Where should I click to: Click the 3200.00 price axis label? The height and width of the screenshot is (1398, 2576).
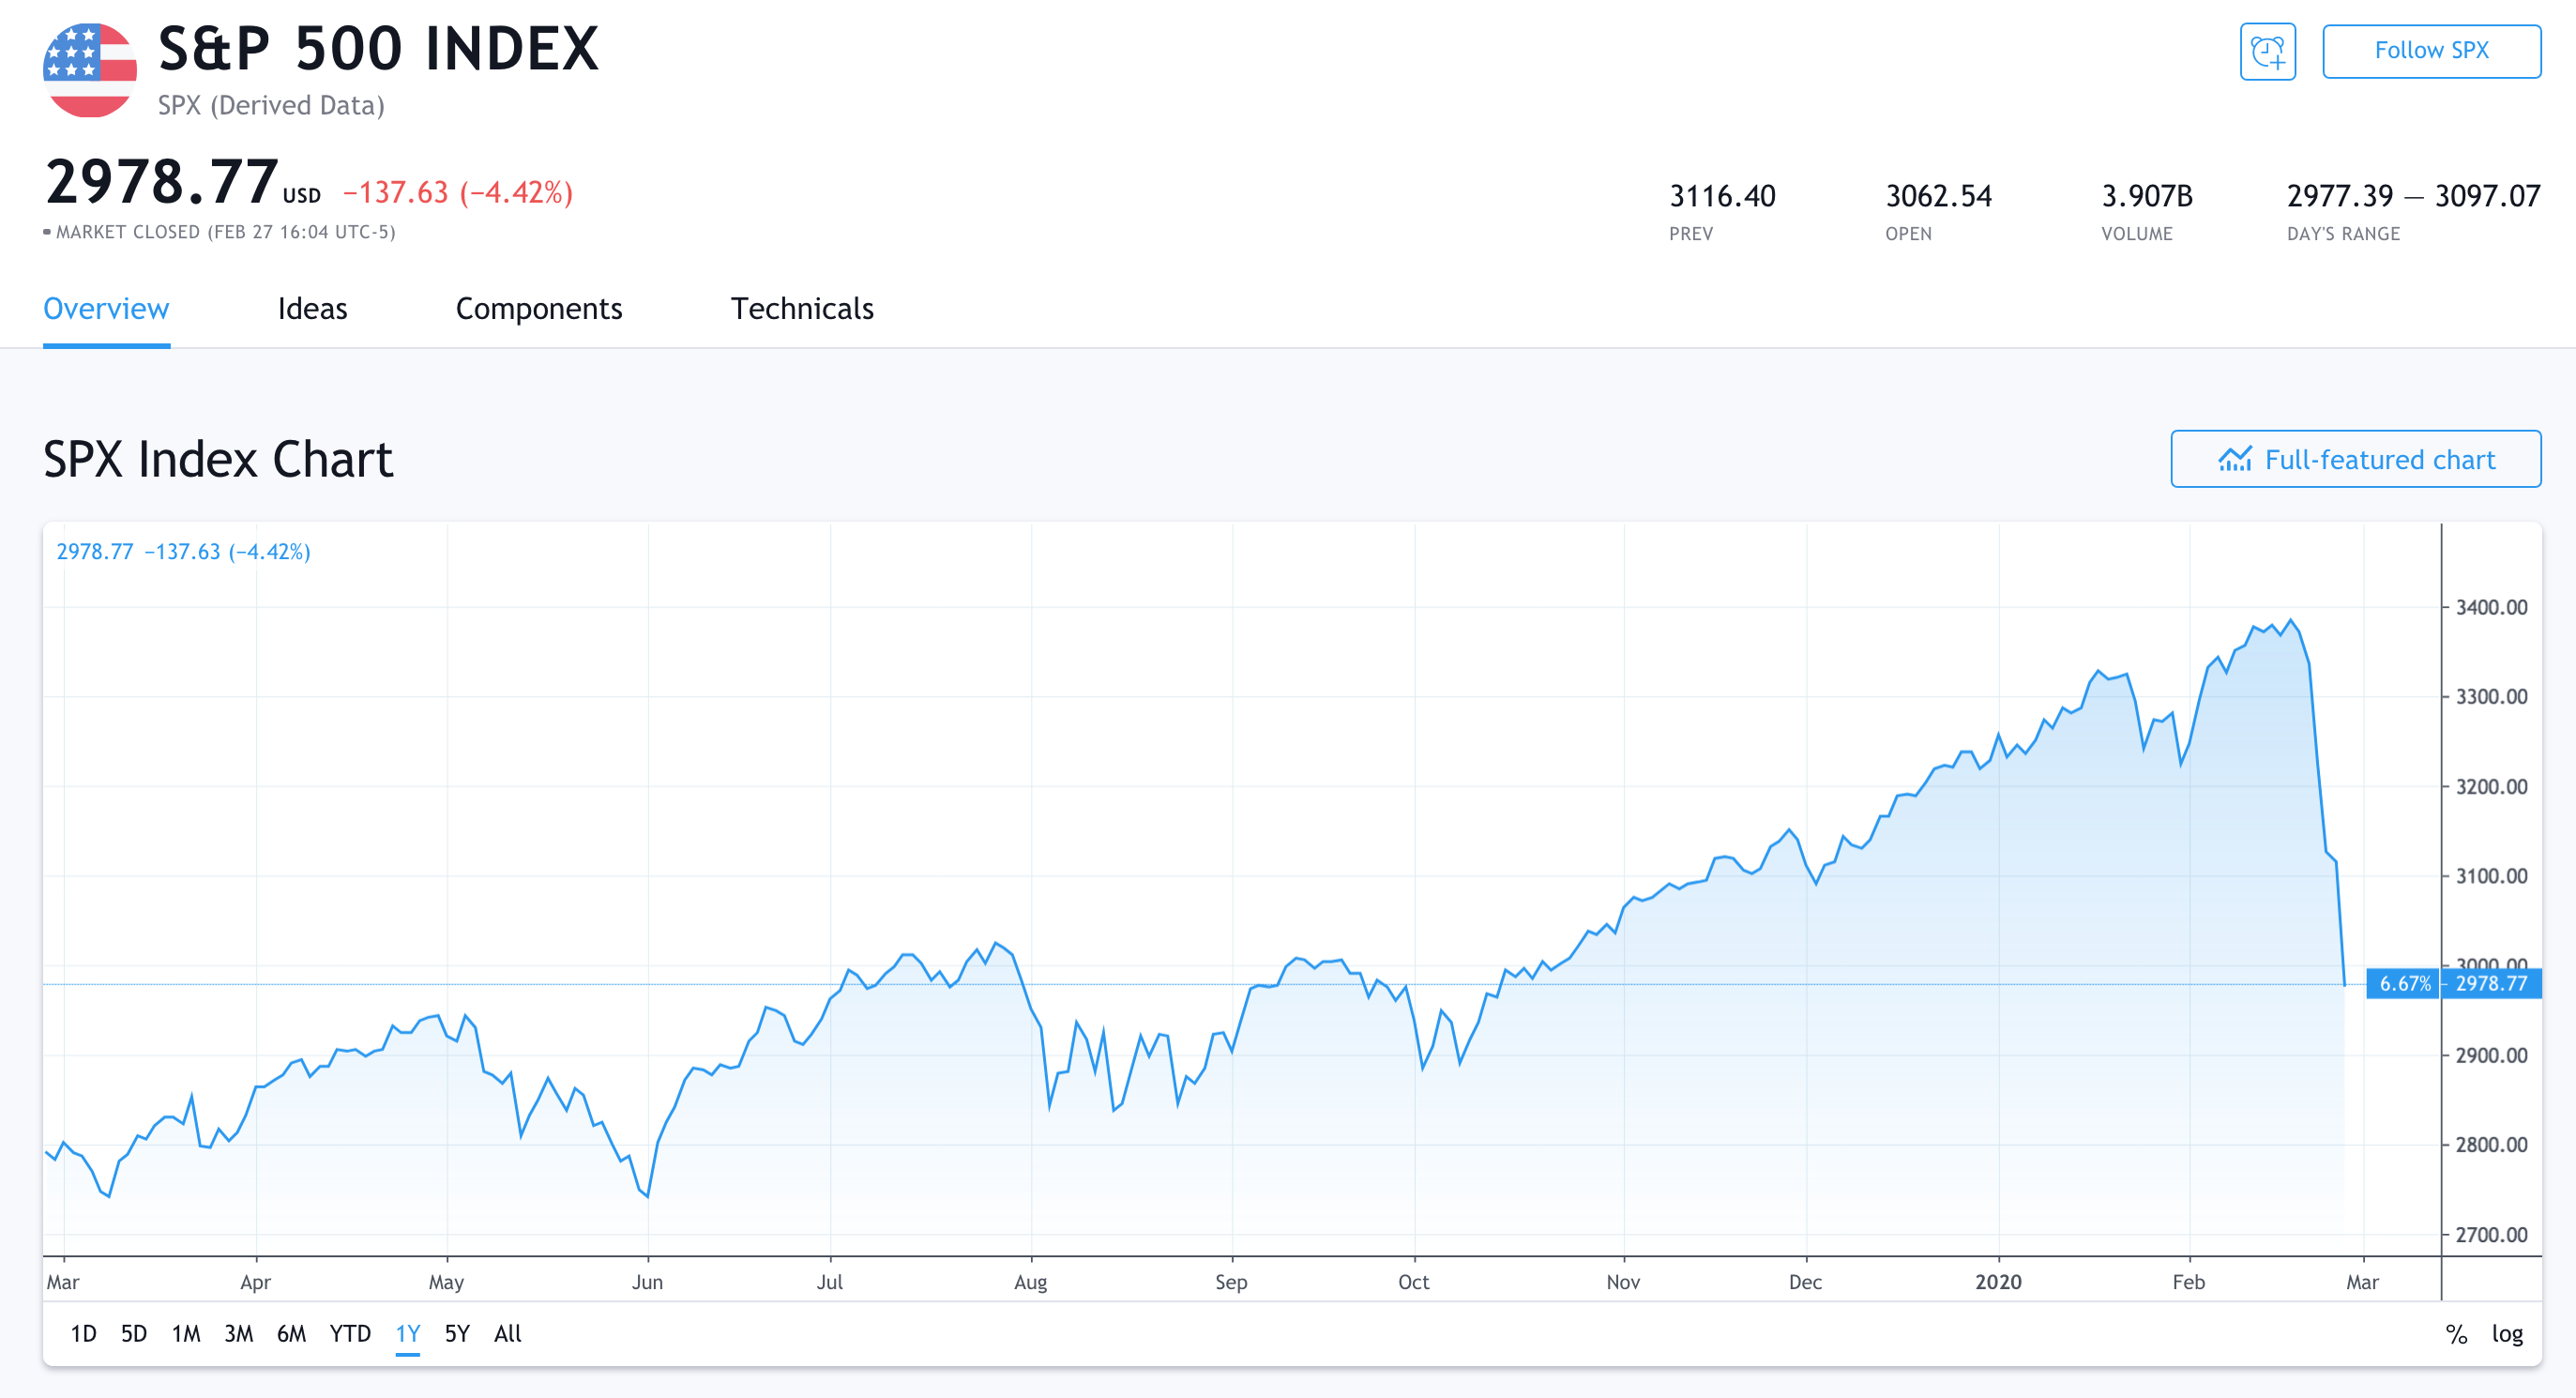[x=2491, y=786]
